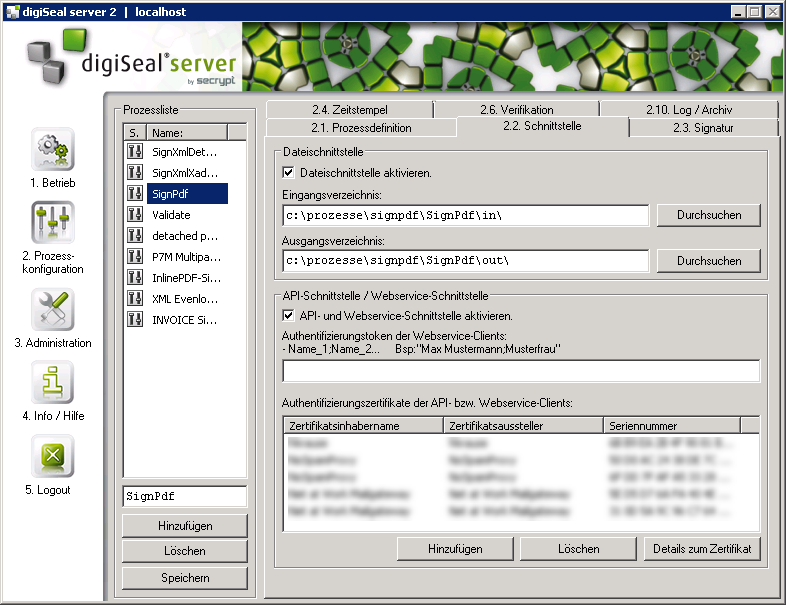Open the 2.3. Signatur tab
The width and height of the screenshot is (786, 605).
703,128
